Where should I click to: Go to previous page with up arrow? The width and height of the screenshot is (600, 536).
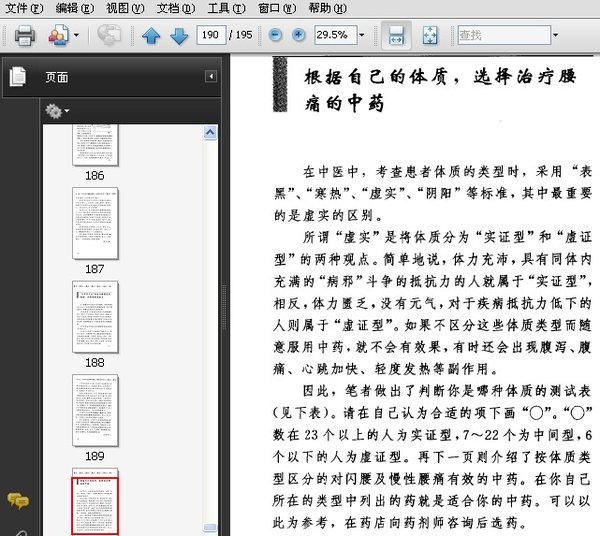click(151, 36)
